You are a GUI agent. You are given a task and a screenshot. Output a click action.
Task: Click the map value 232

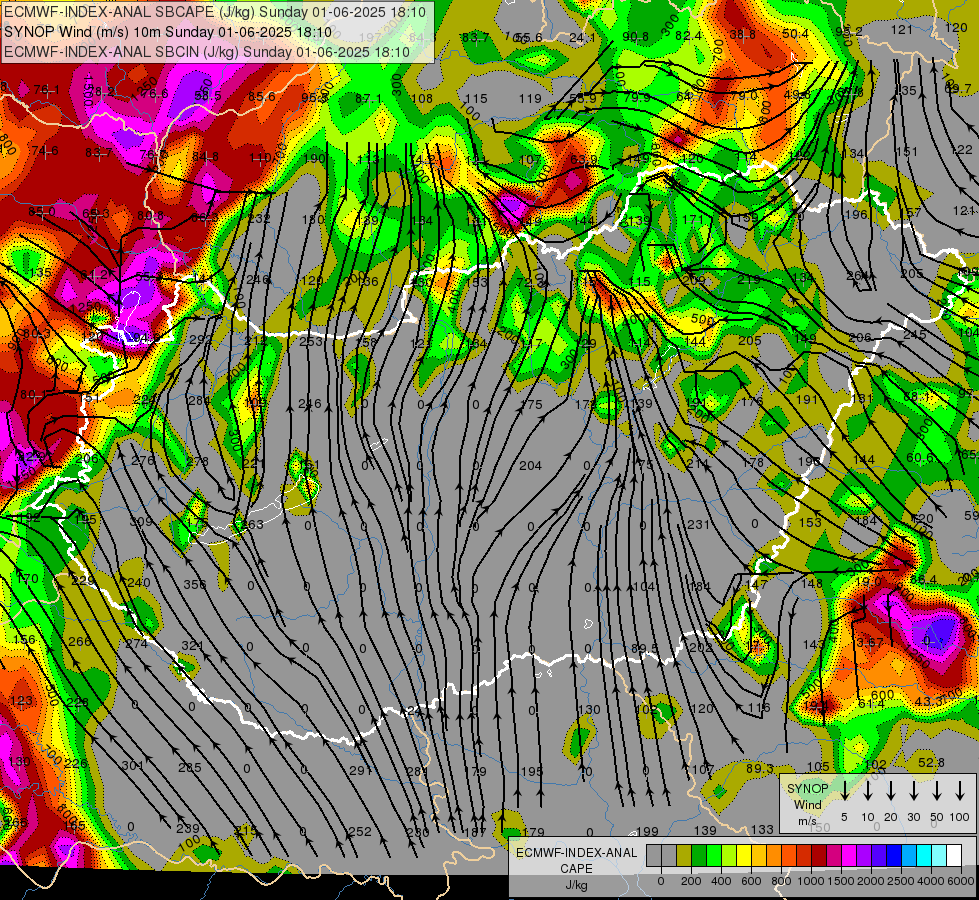point(259,219)
